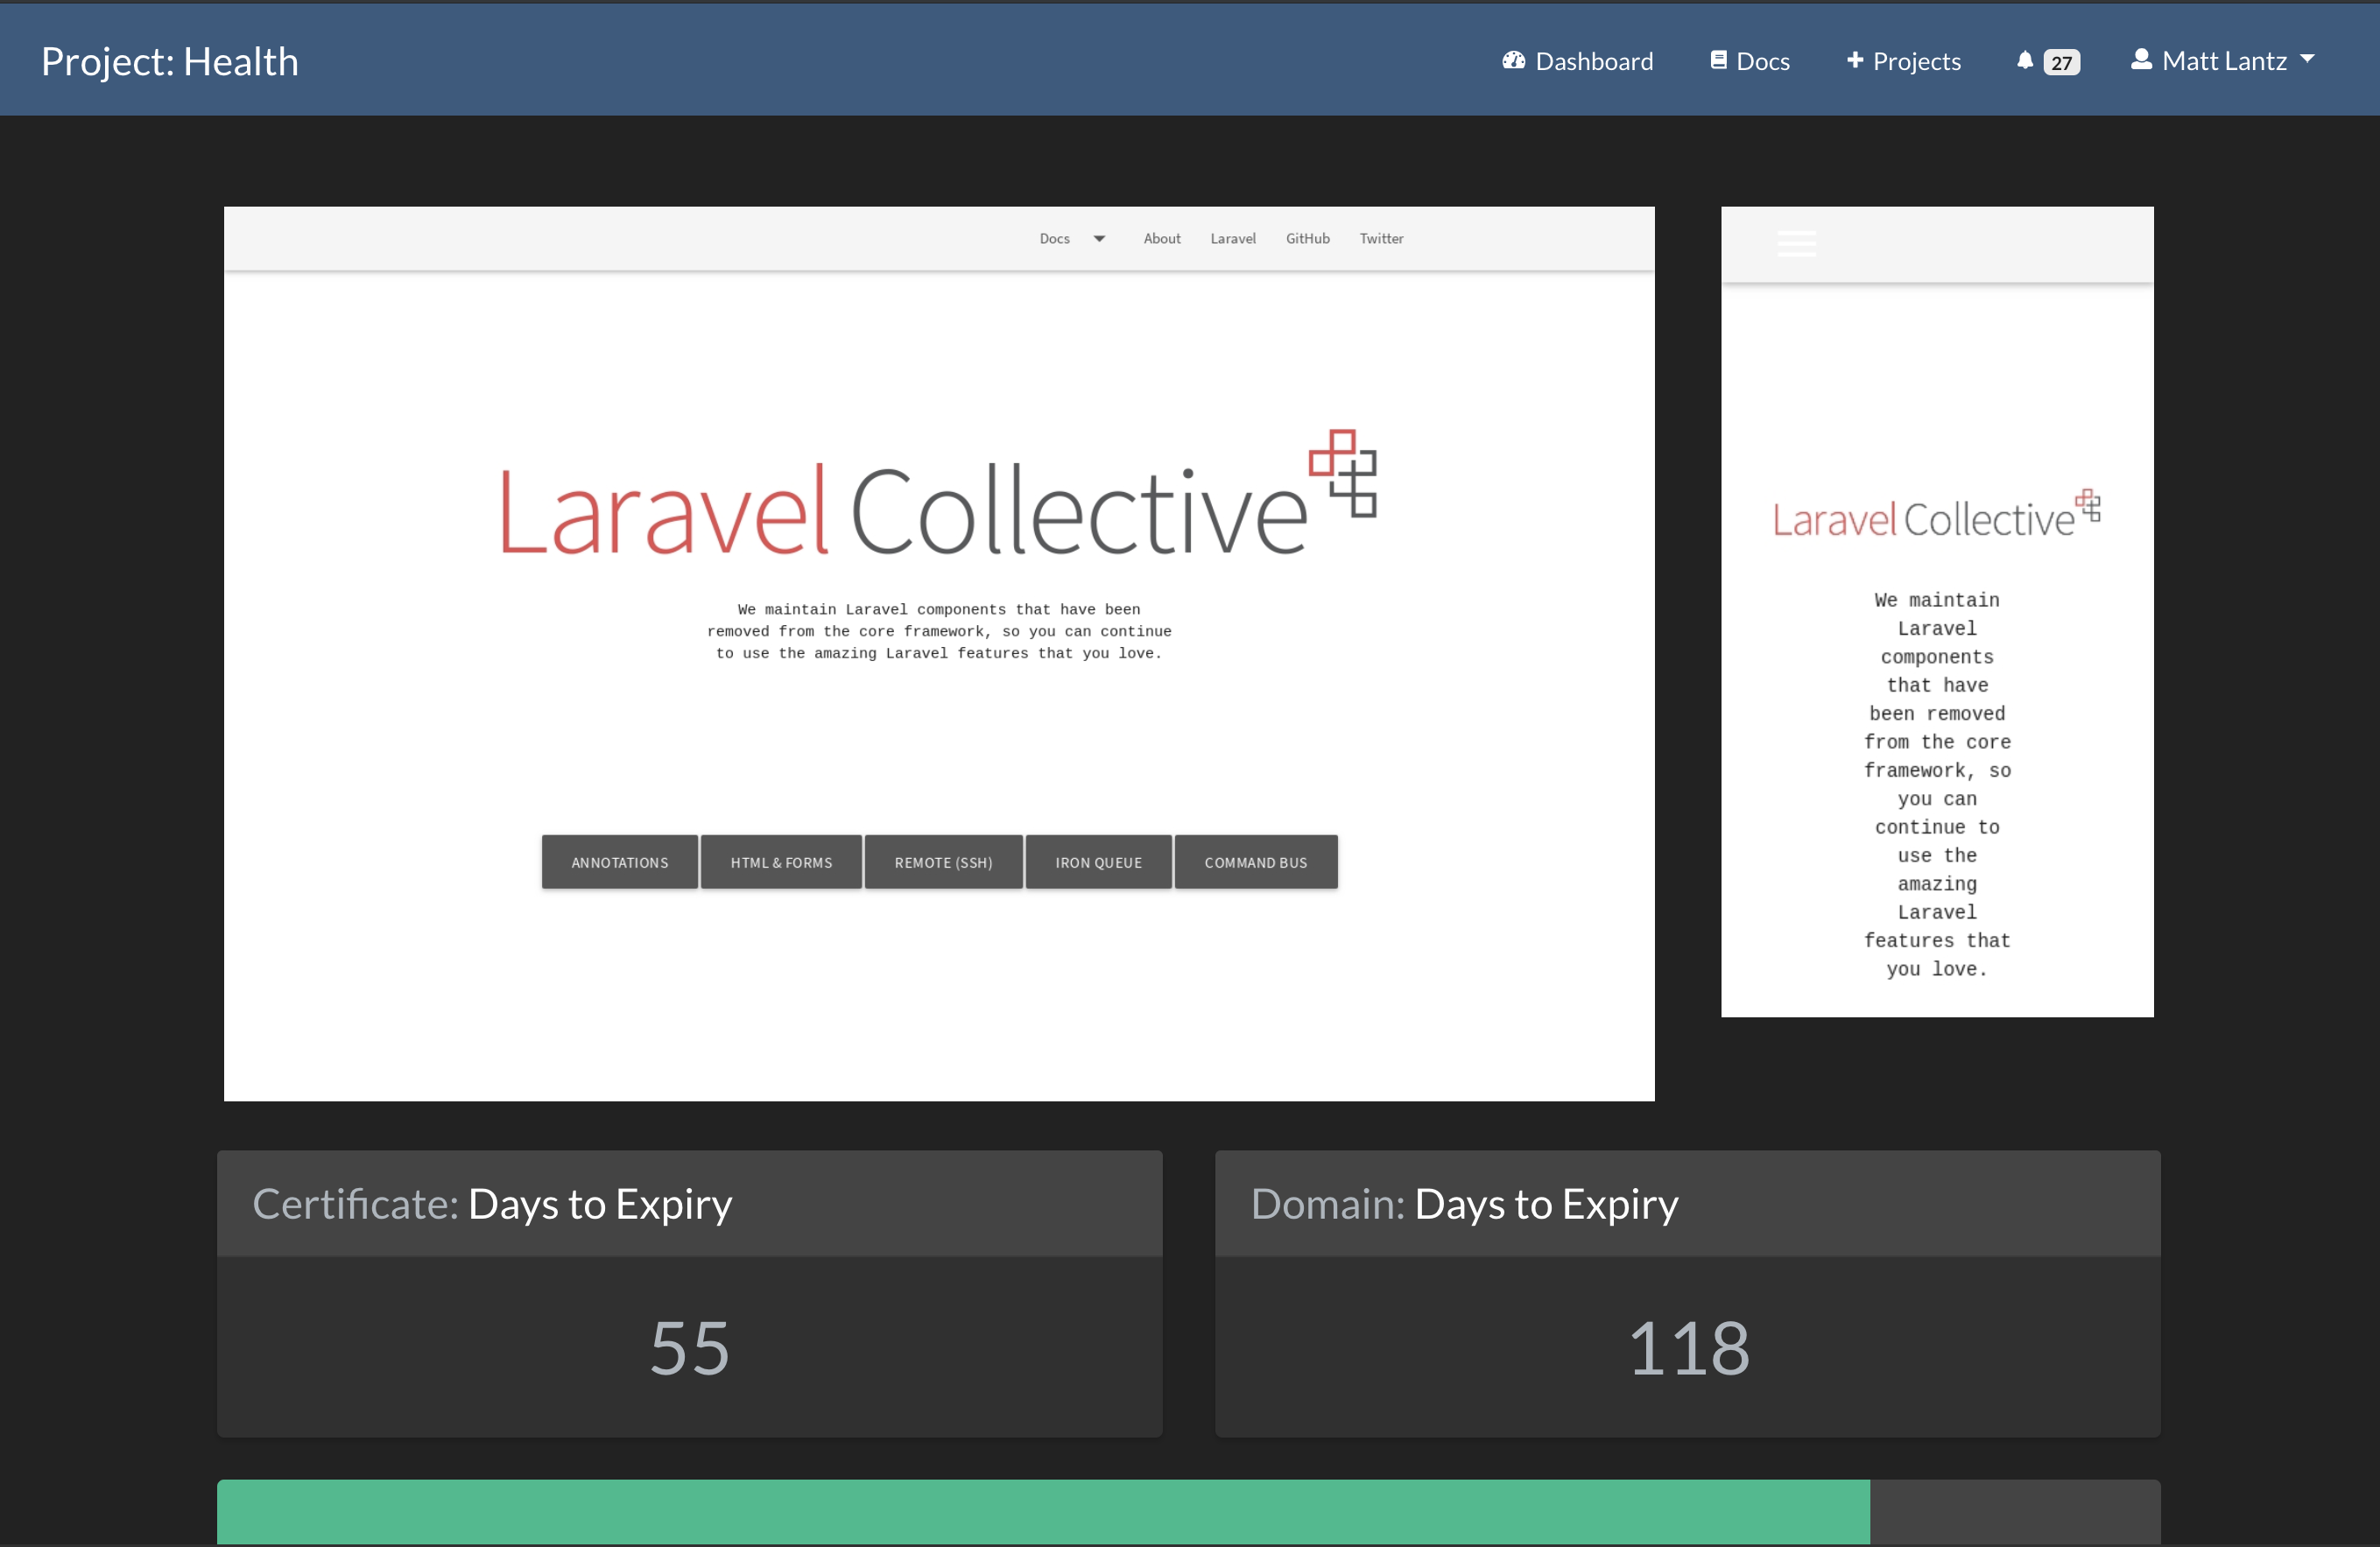Click the hamburger menu in mobile preview
Screen dimensions: 2380x1547
(x=1796, y=243)
